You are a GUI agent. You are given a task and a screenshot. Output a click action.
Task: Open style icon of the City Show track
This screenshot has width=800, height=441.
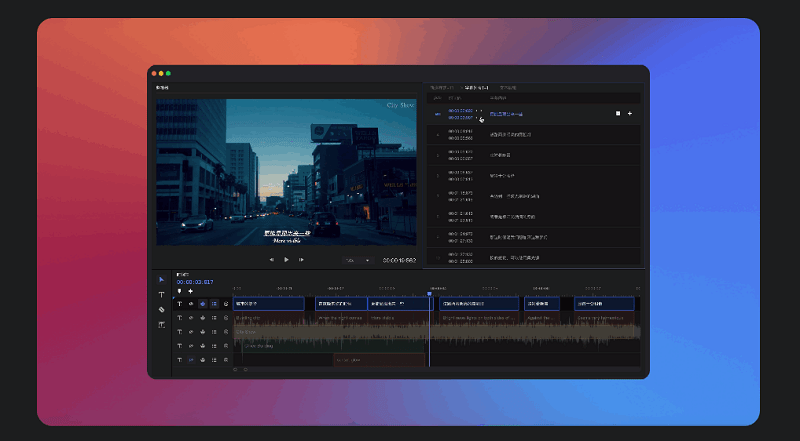(203, 332)
